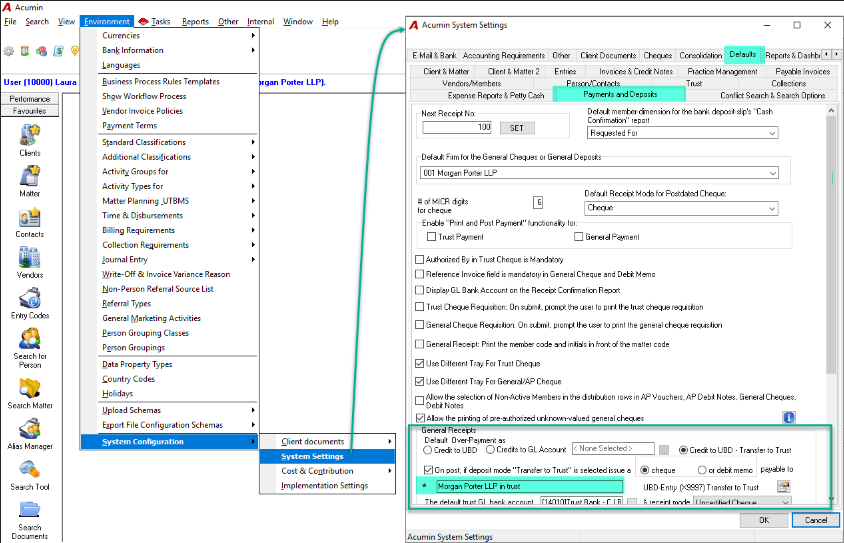Select Credits to GL Account radio button
844x543 pixels.
click(490, 449)
